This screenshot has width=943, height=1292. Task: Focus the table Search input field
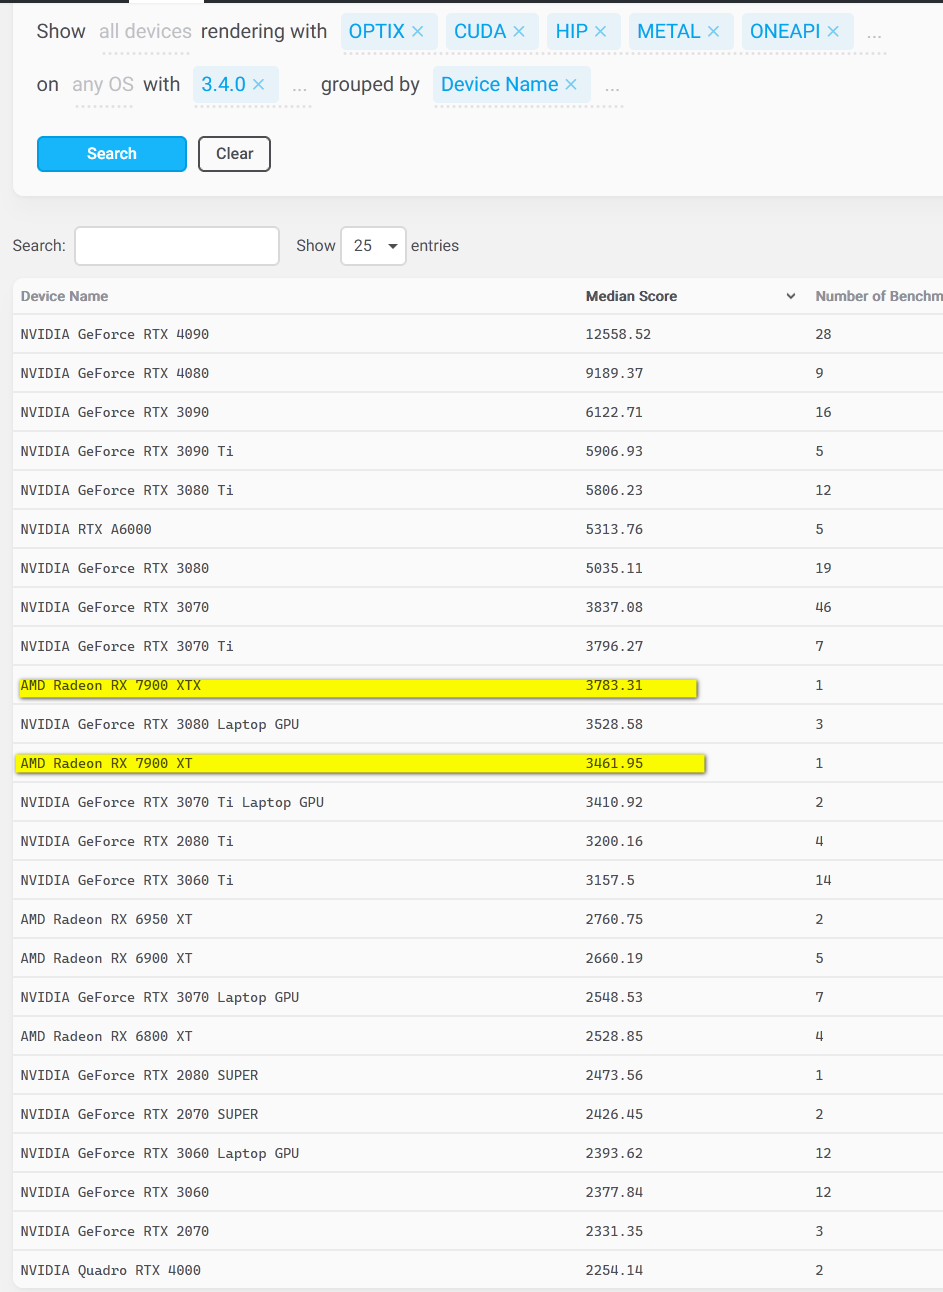[x=177, y=246]
